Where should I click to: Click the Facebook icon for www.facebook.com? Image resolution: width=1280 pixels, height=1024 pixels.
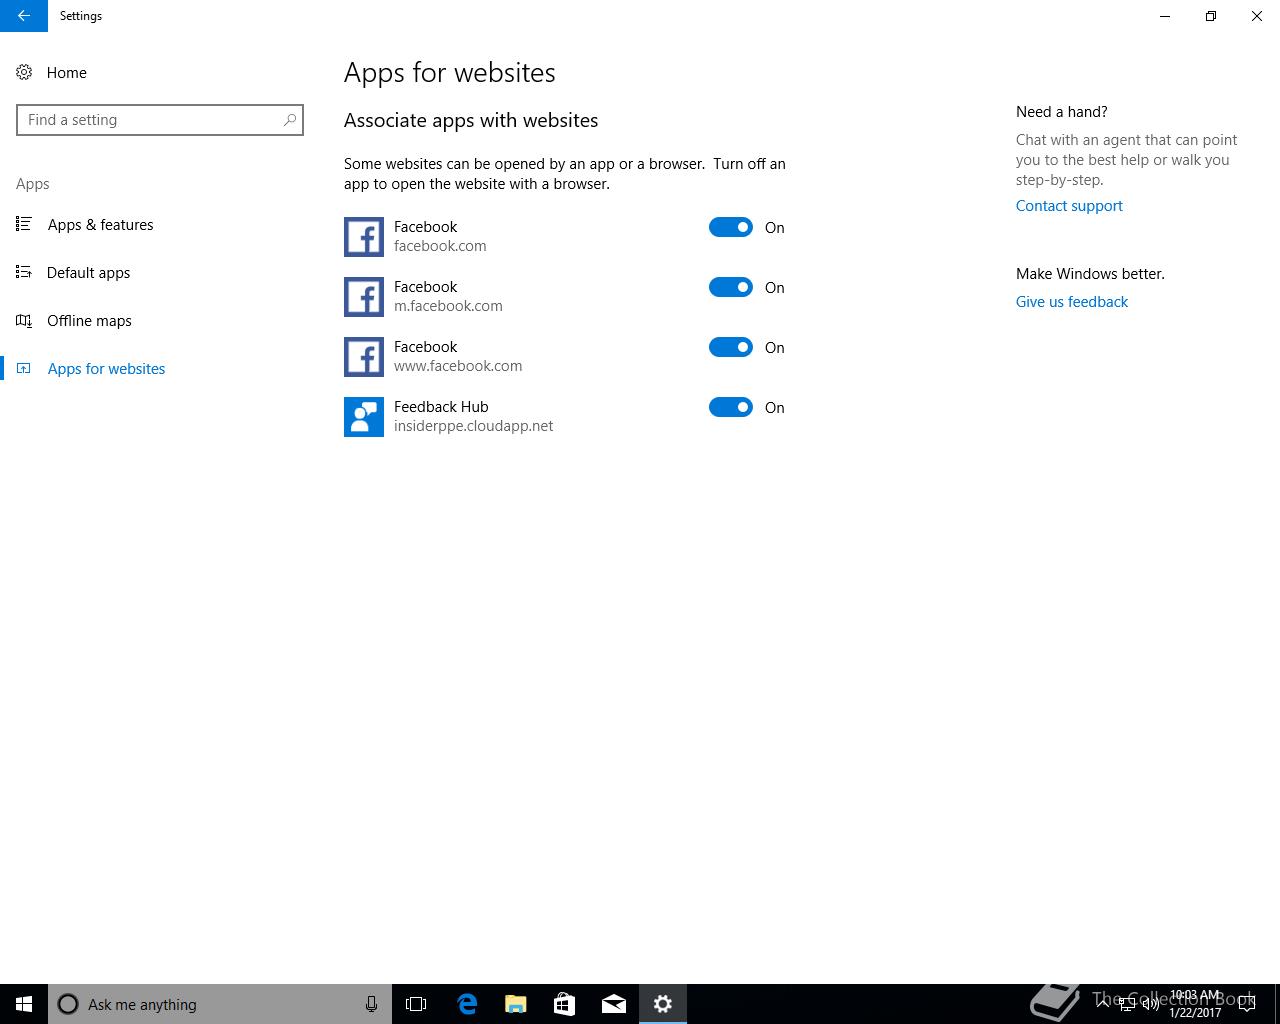pos(364,357)
